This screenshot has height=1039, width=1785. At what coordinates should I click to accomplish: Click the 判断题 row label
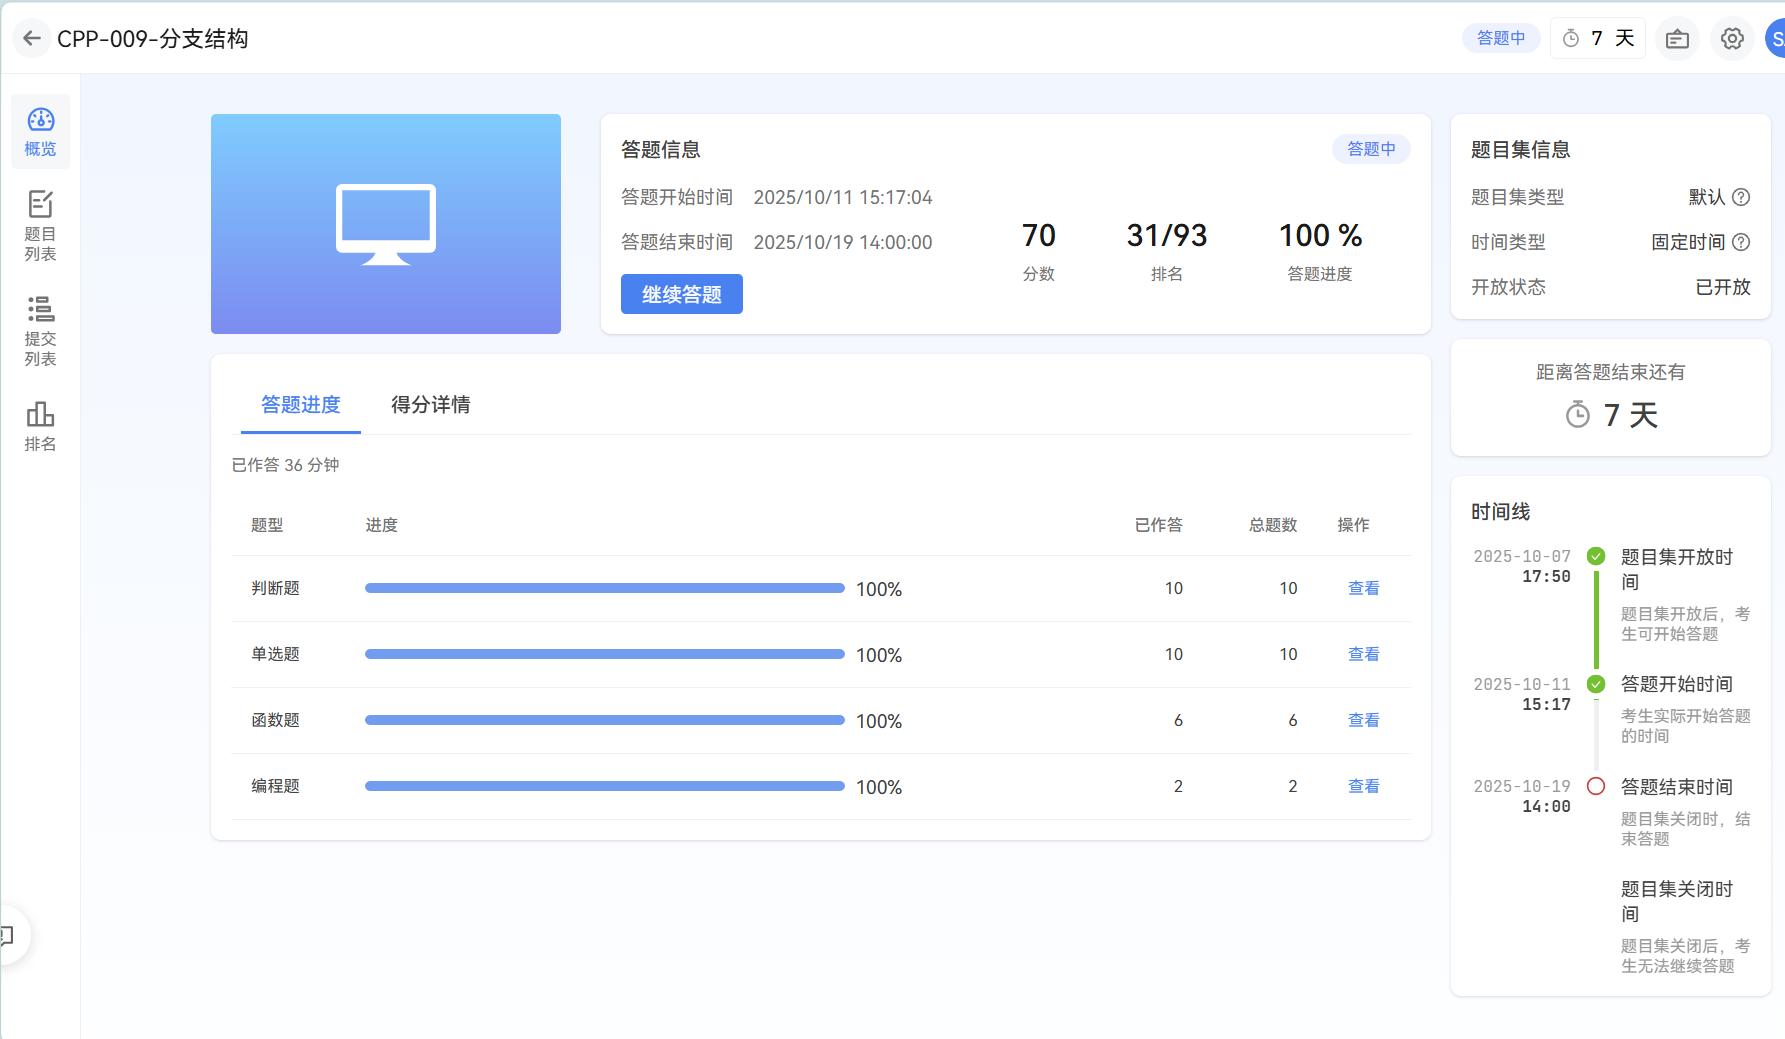[x=276, y=588]
